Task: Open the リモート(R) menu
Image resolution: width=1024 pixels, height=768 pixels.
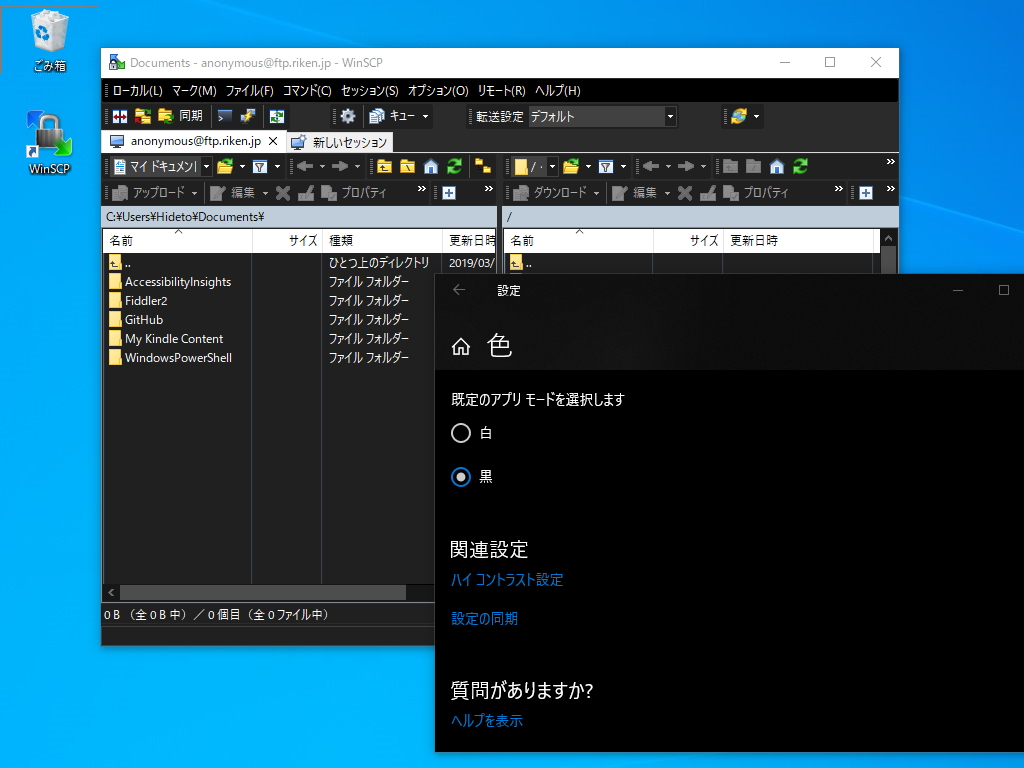Action: click(x=505, y=91)
